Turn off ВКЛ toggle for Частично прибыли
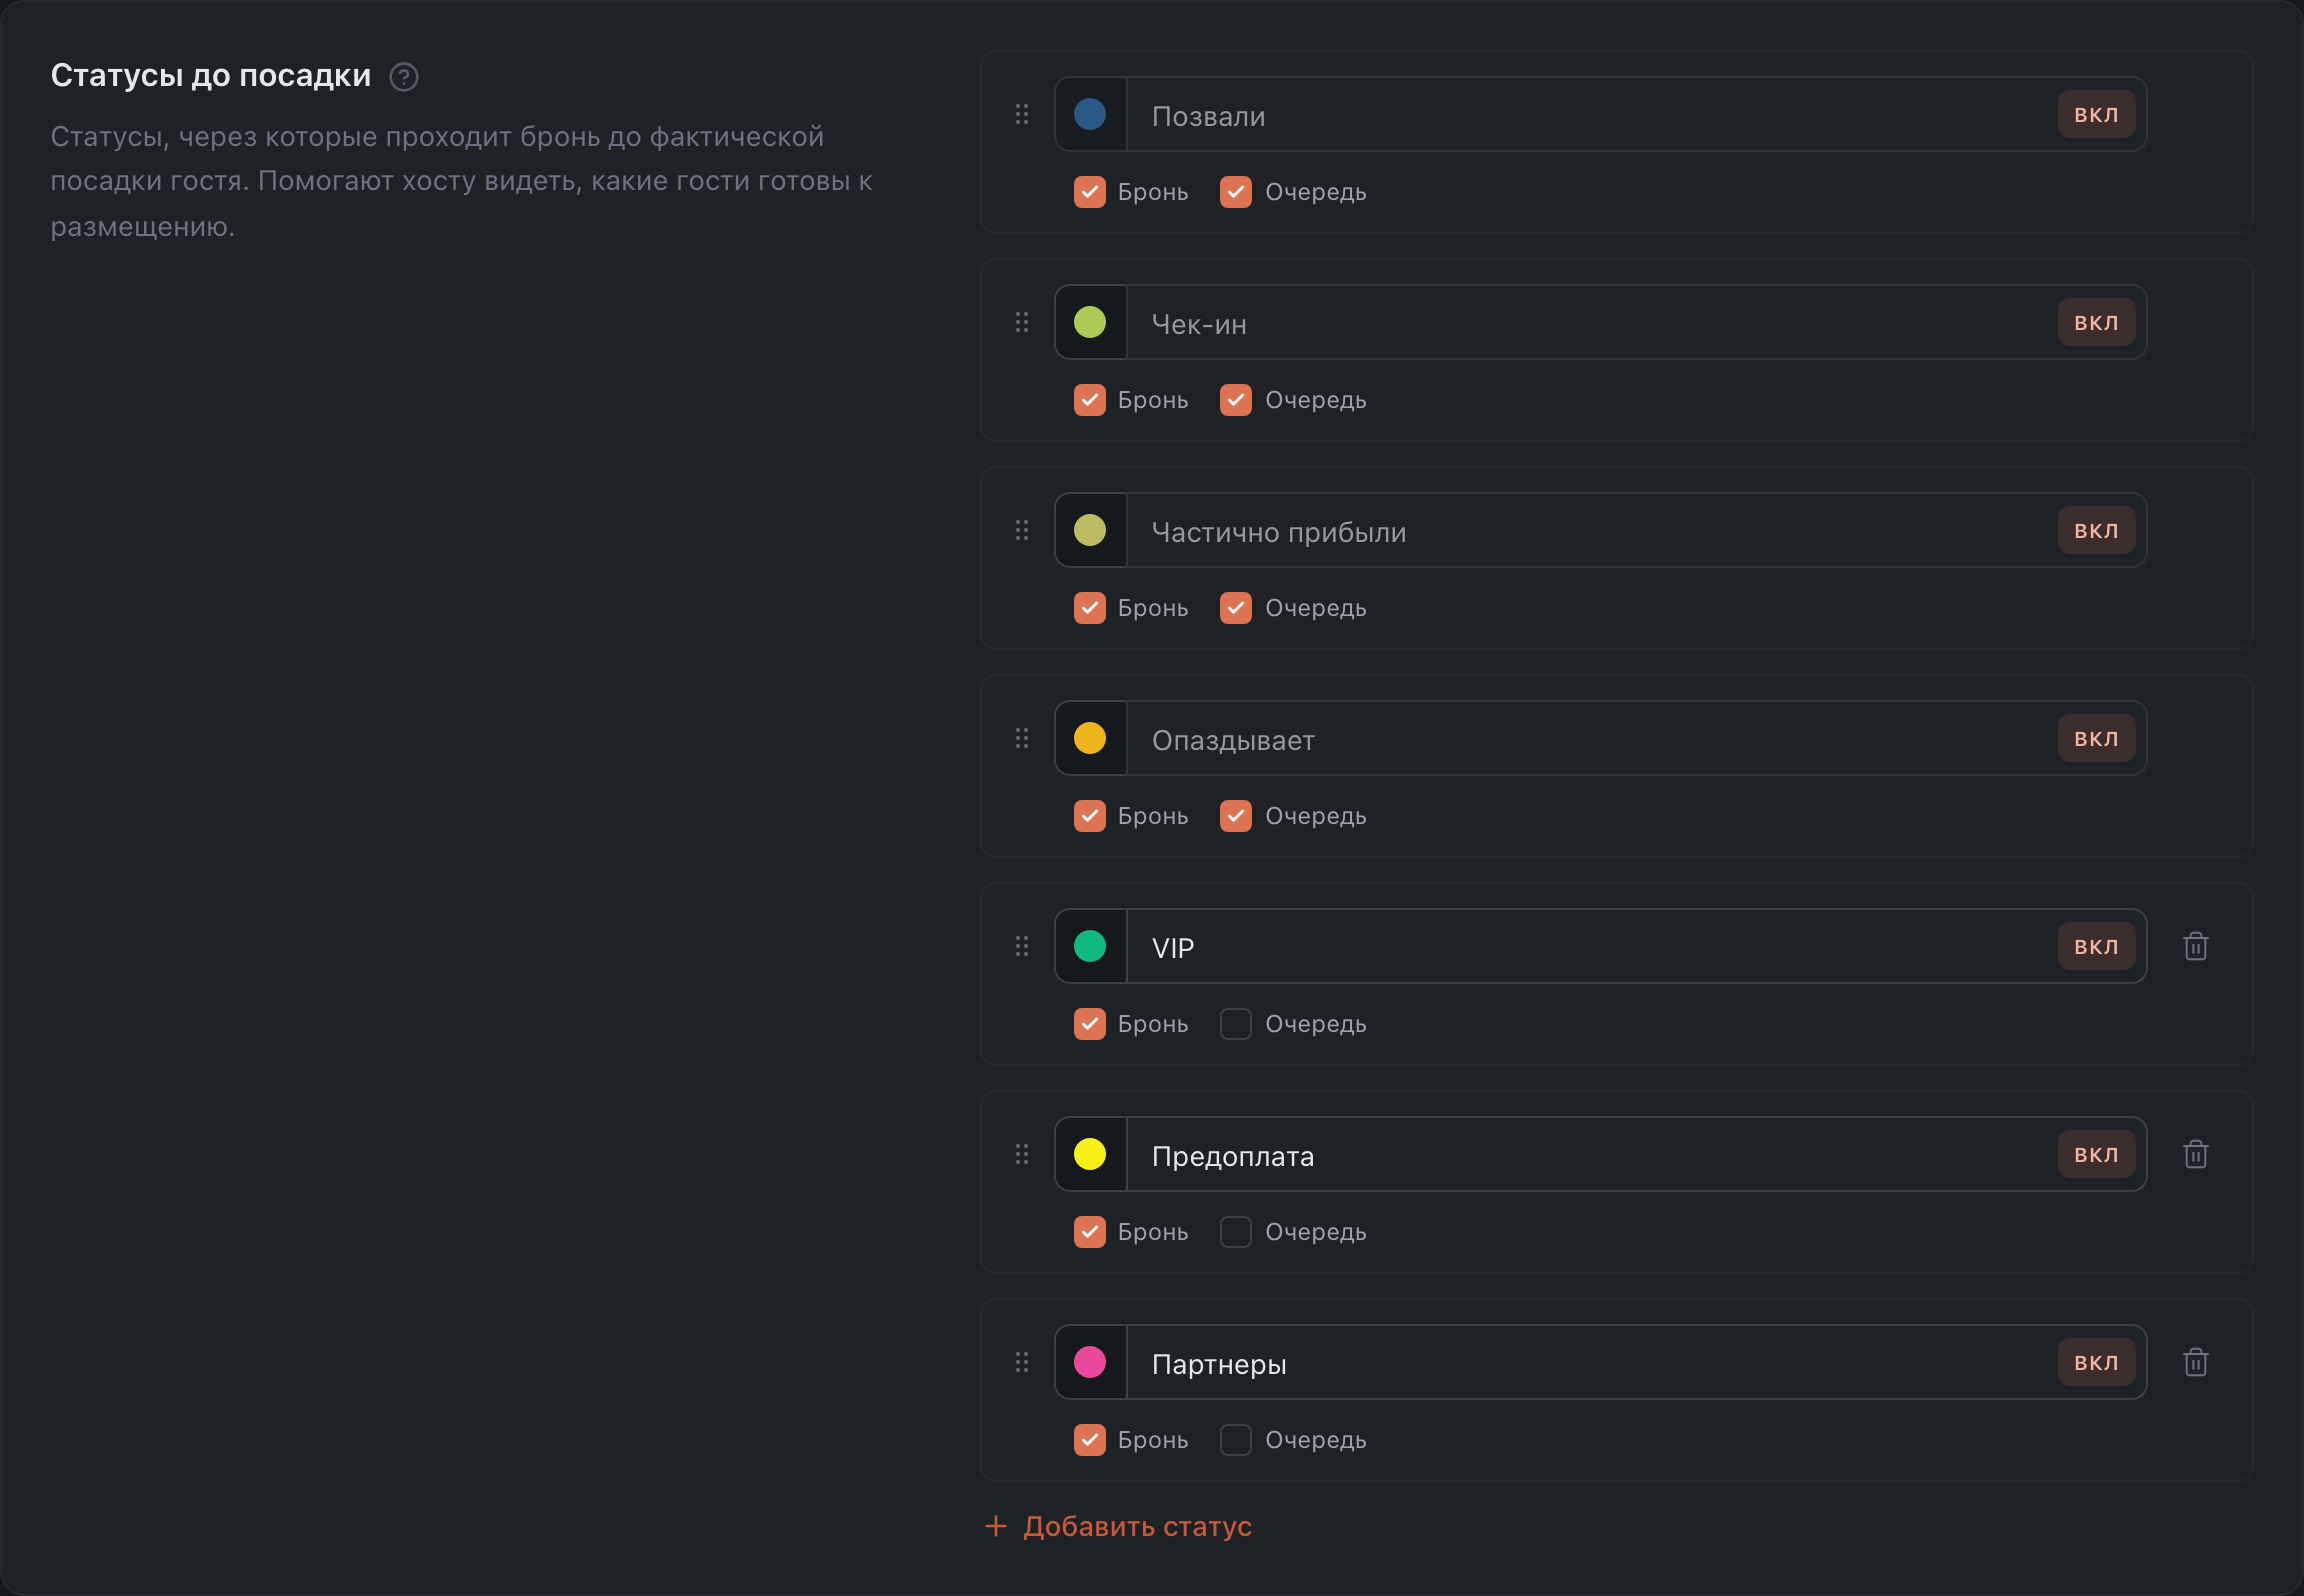Viewport: 2304px width, 1596px height. [2096, 530]
